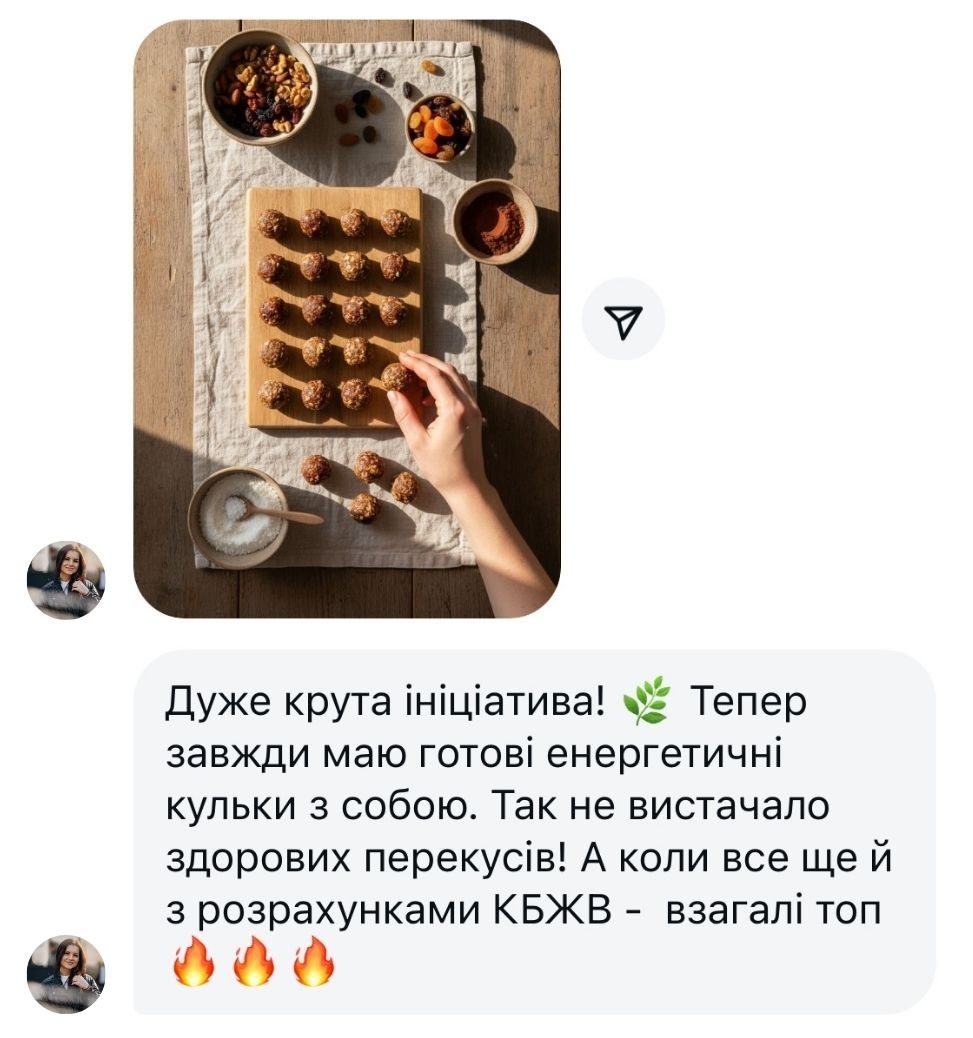Tap the paper-plane forward icon beside the photo

(x=623, y=319)
